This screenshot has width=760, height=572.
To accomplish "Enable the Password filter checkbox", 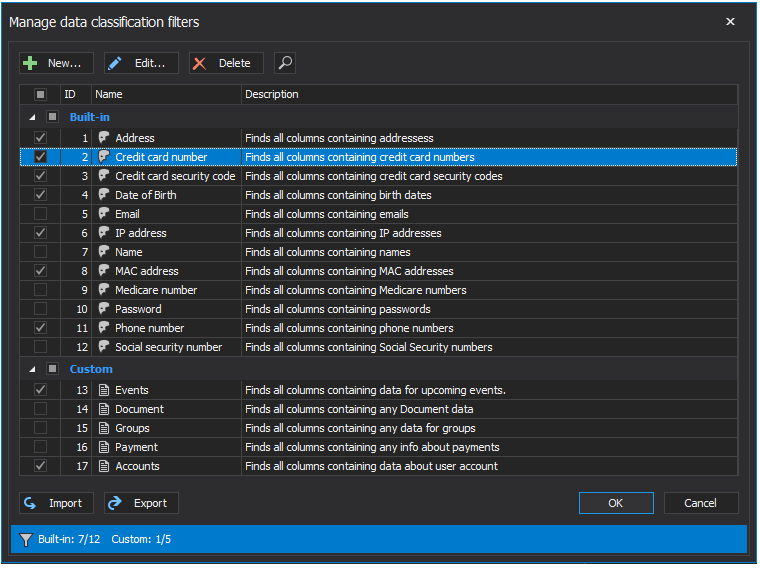I will pyautogui.click(x=40, y=308).
